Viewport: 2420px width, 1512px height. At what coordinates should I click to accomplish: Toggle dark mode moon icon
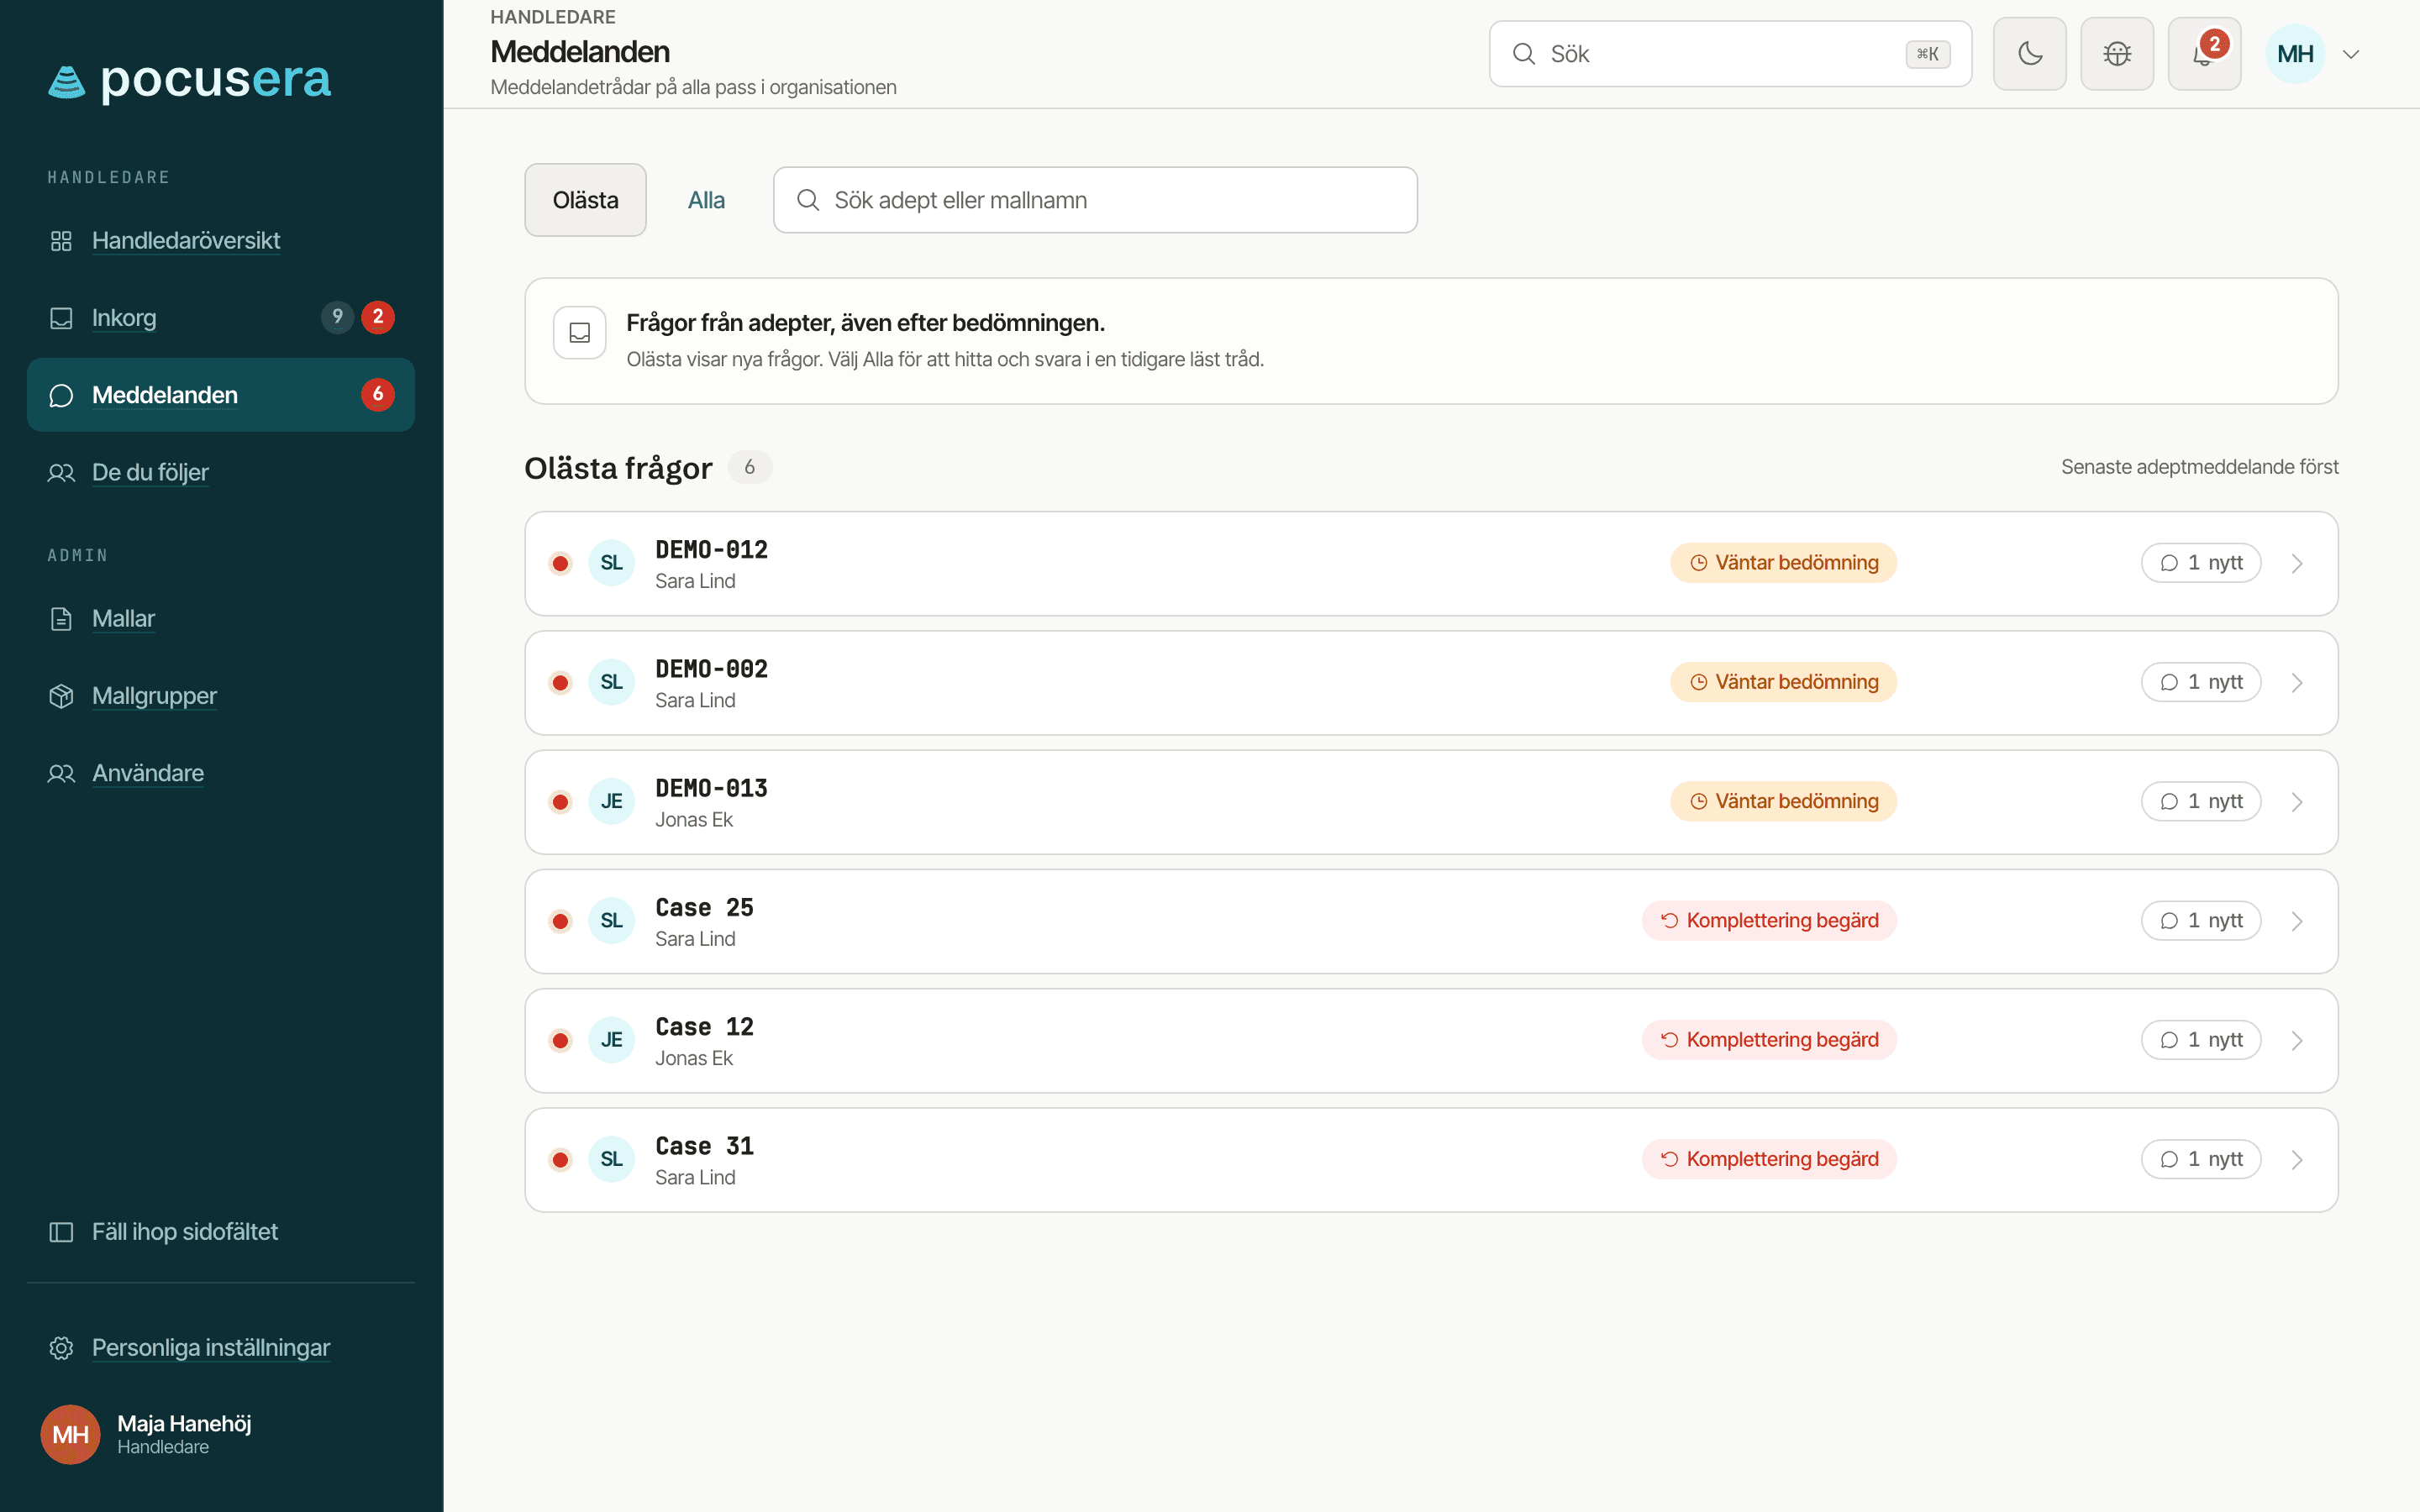(2029, 54)
